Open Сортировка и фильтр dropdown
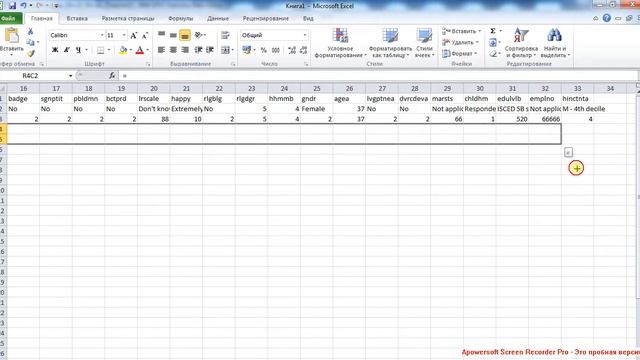The width and height of the screenshot is (640, 360). [x=521, y=43]
